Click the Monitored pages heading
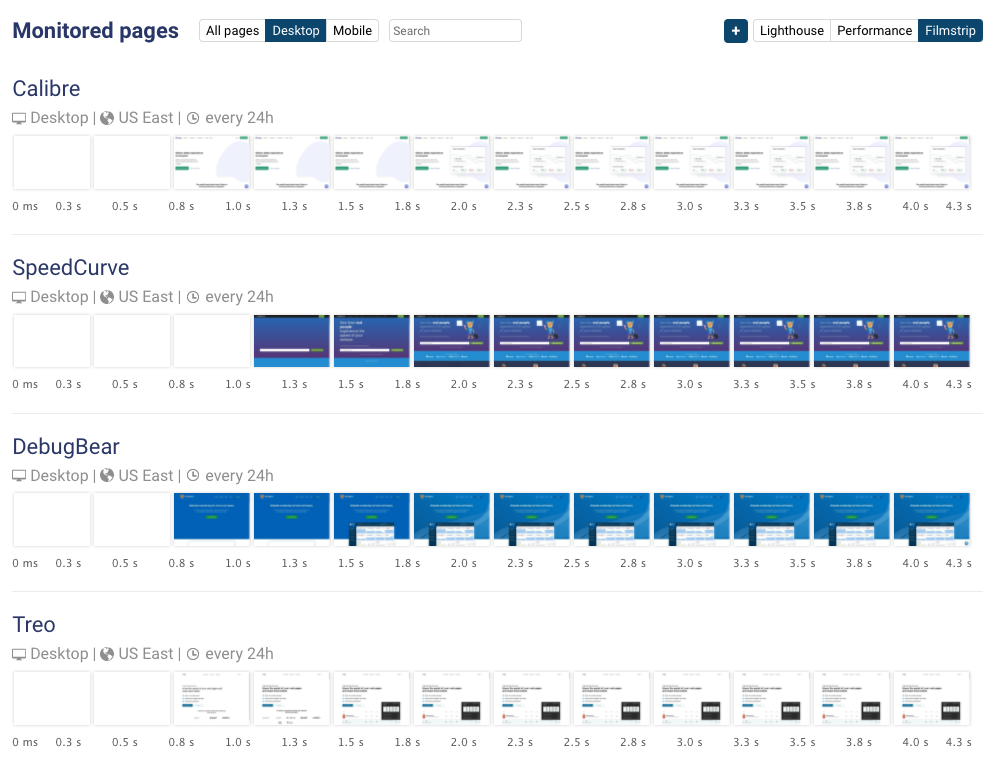 [x=96, y=30]
